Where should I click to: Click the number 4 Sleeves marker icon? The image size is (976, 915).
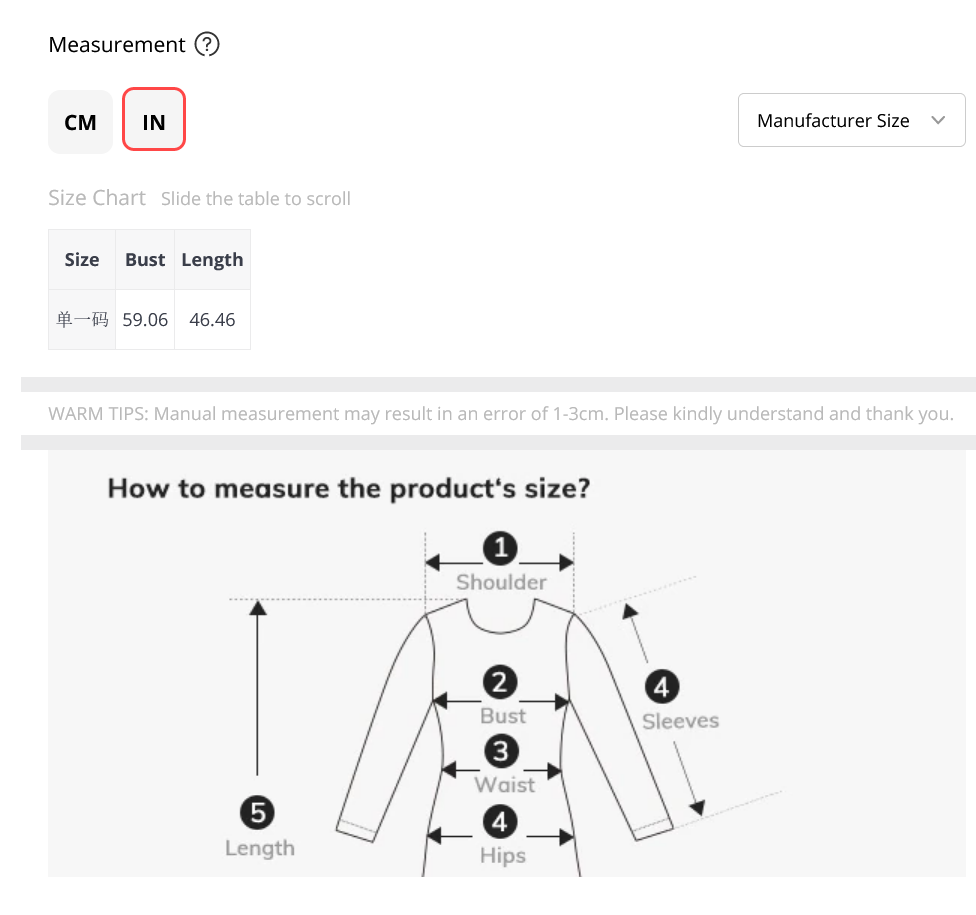(x=662, y=687)
